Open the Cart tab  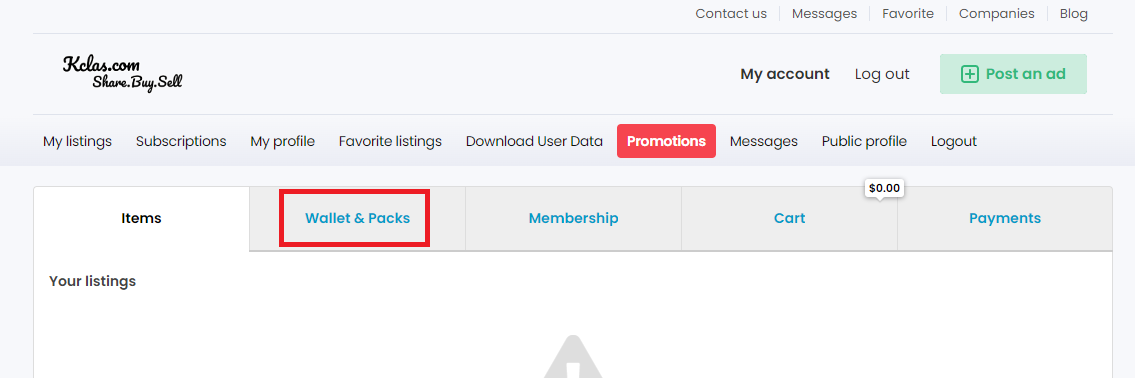click(789, 218)
